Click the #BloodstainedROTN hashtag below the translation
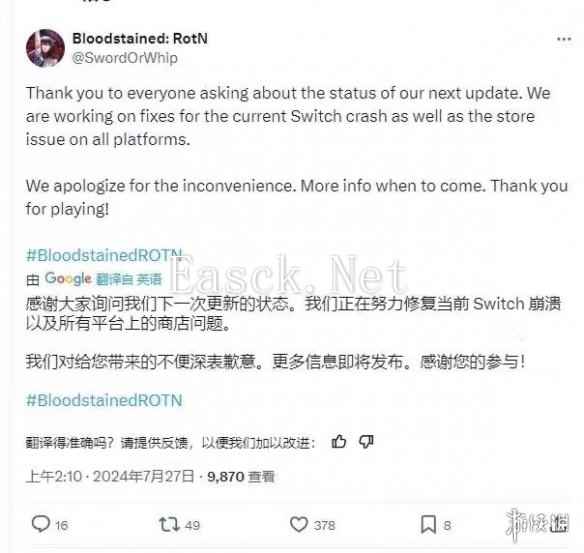Screen dimensions: 584x553 coord(104,400)
